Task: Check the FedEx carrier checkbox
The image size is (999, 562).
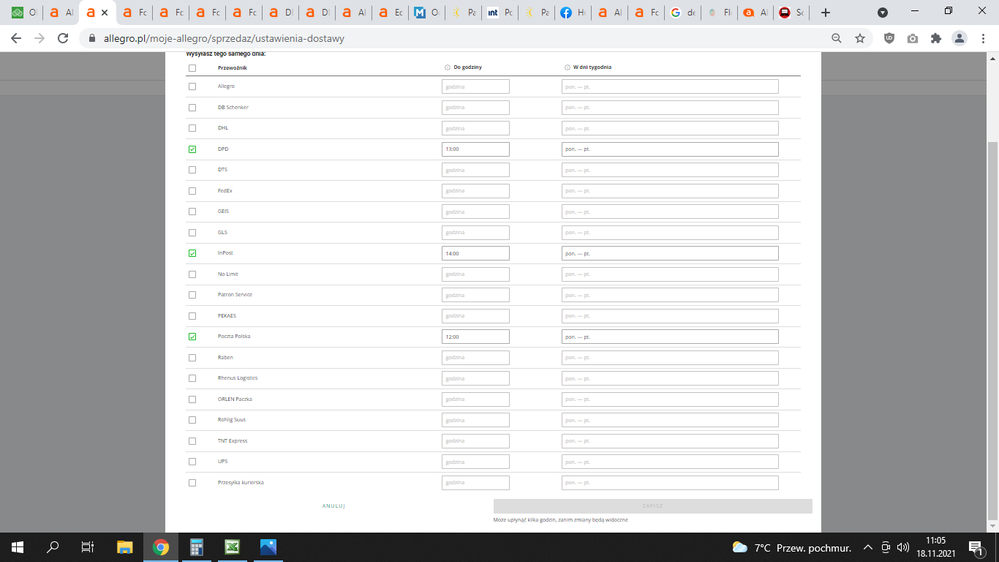Action: click(x=192, y=191)
